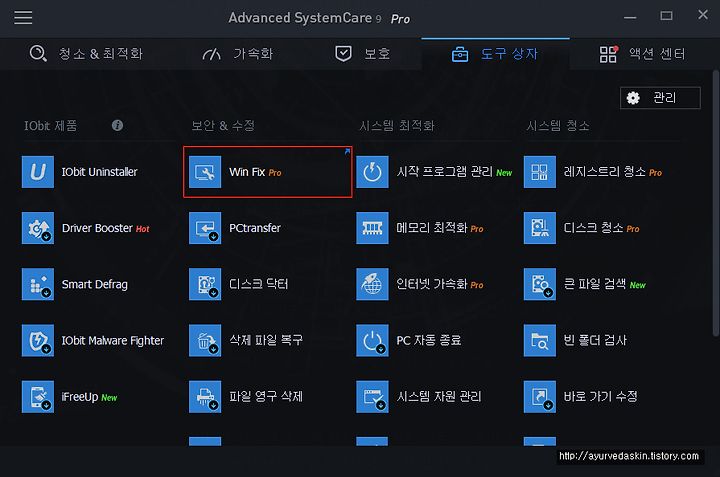Click the 시스템 자원 관리 label
The image size is (720, 477).
(439, 397)
